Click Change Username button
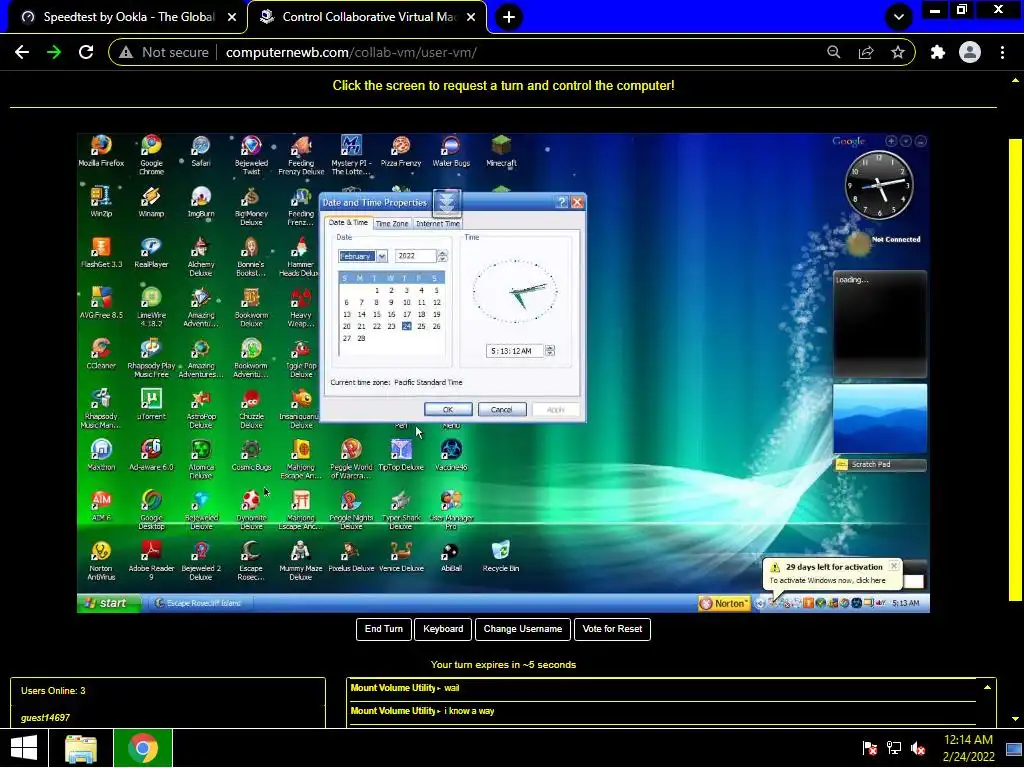Screen dimensions: 1024x768 pos(522,629)
